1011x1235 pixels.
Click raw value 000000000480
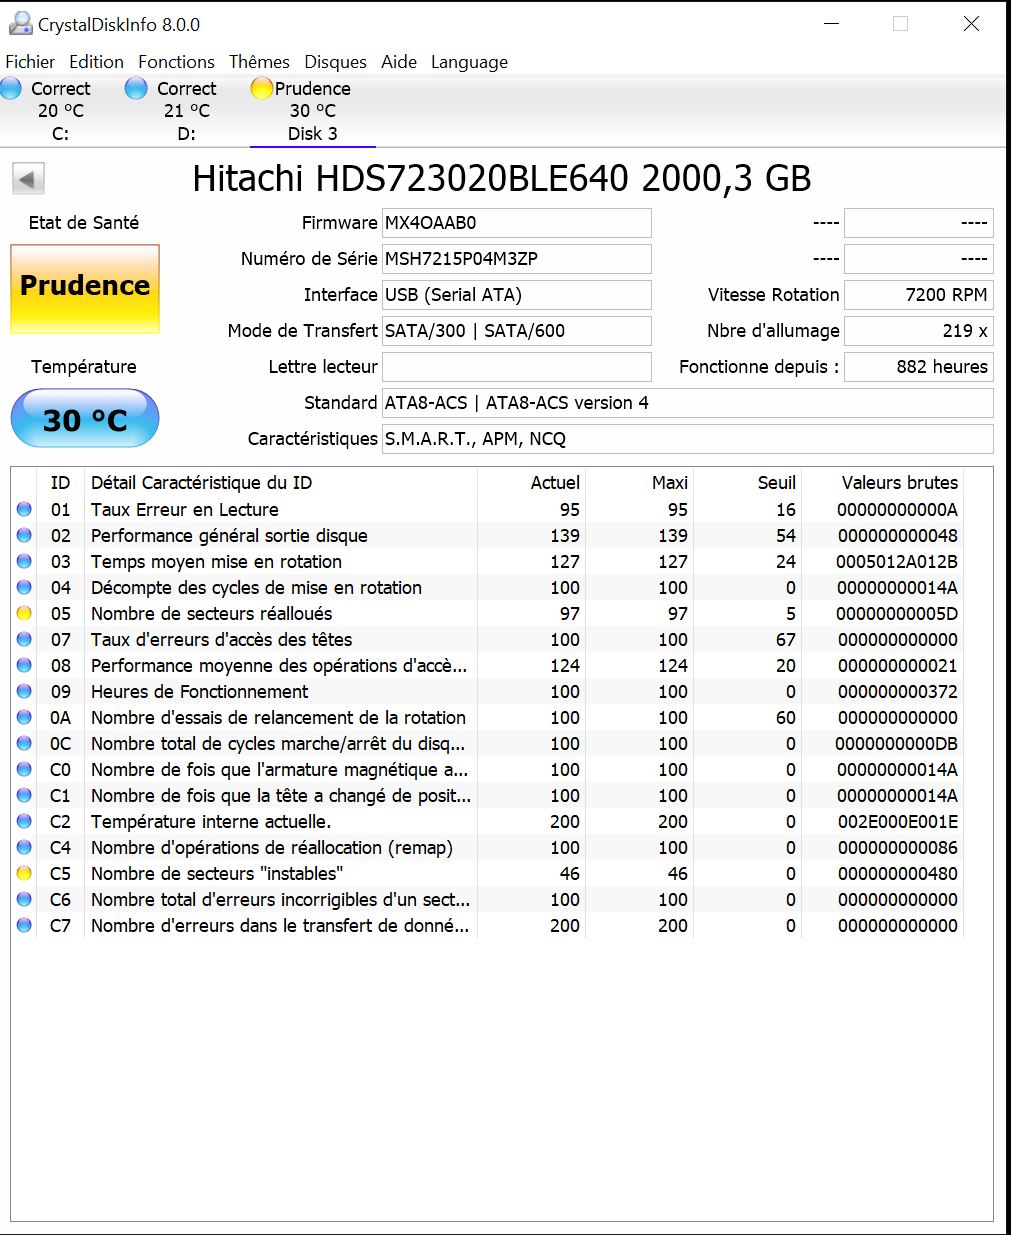point(898,873)
